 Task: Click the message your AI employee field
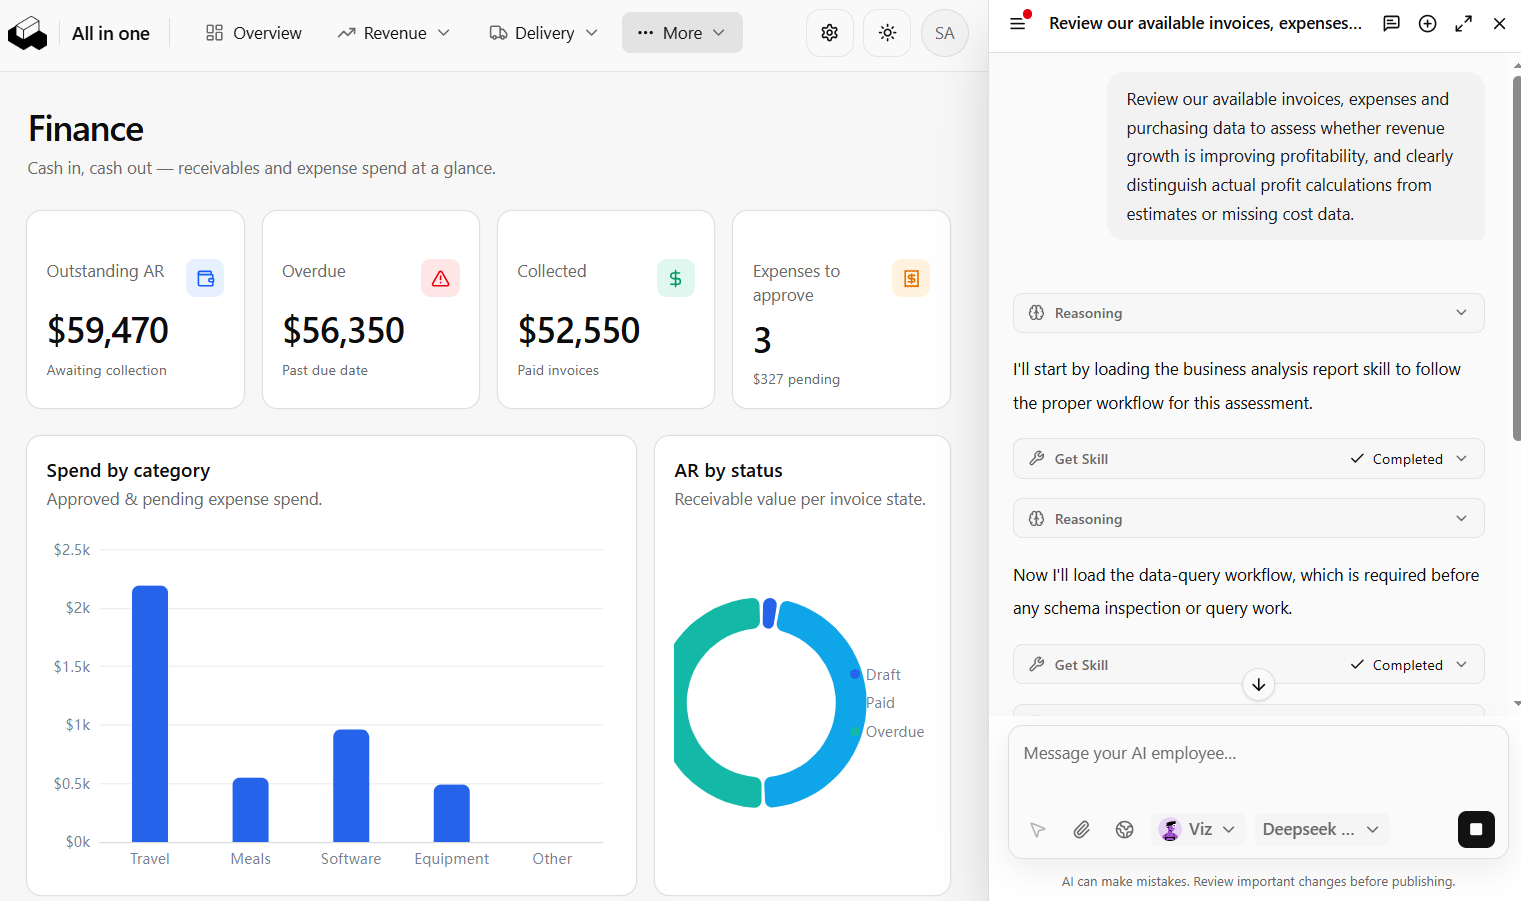(1258, 754)
